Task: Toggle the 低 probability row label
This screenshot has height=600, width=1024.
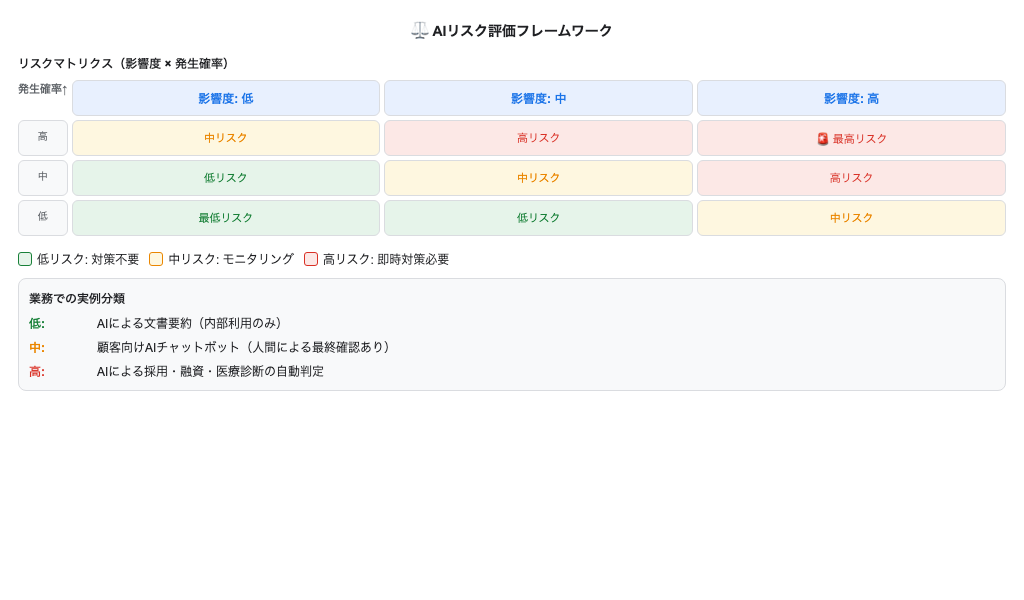Action: pos(42,217)
